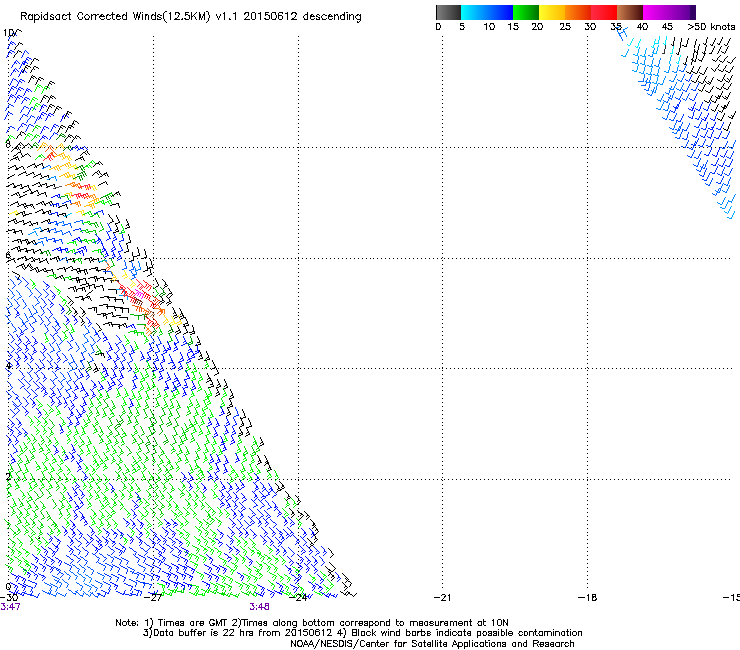Click the '8' latitude axis label

(8, 144)
